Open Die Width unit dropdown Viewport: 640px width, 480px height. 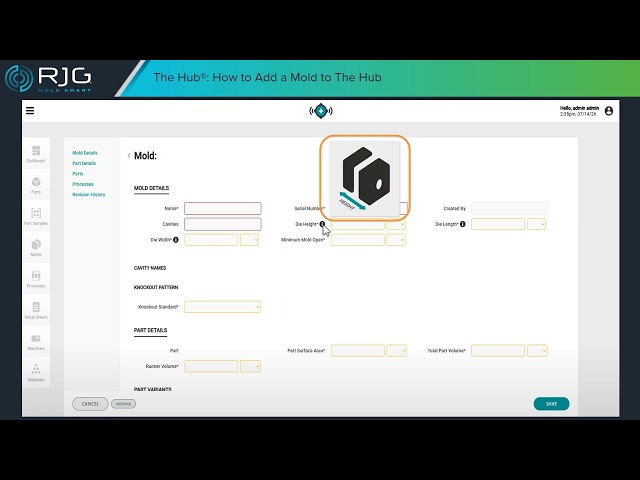pyautogui.click(x=249, y=240)
